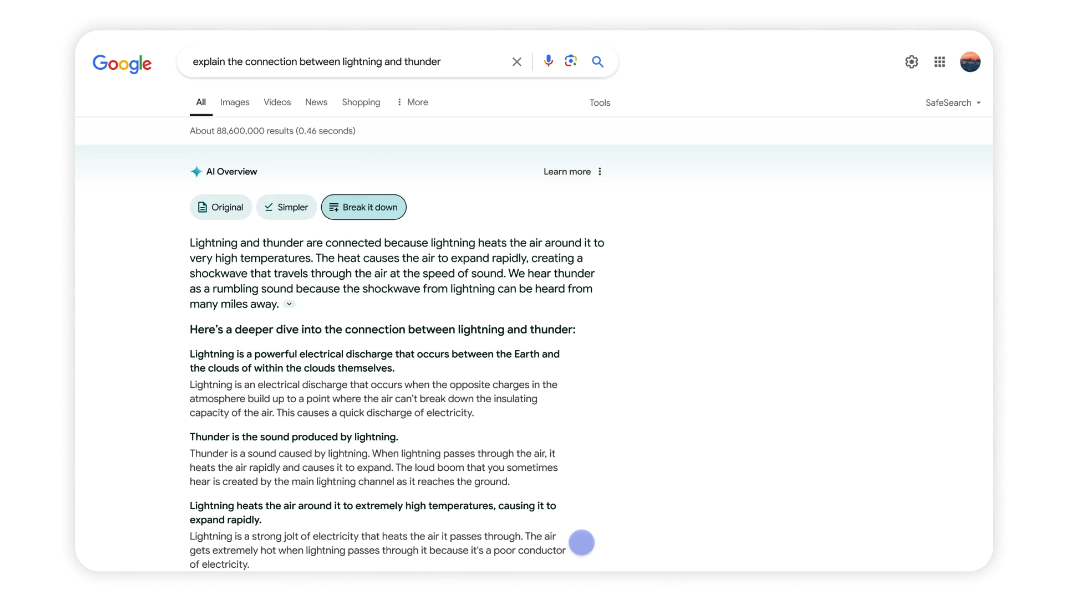Switch to the Images tab
Image resolution: width=1069 pixels, height=604 pixels.
tap(235, 102)
